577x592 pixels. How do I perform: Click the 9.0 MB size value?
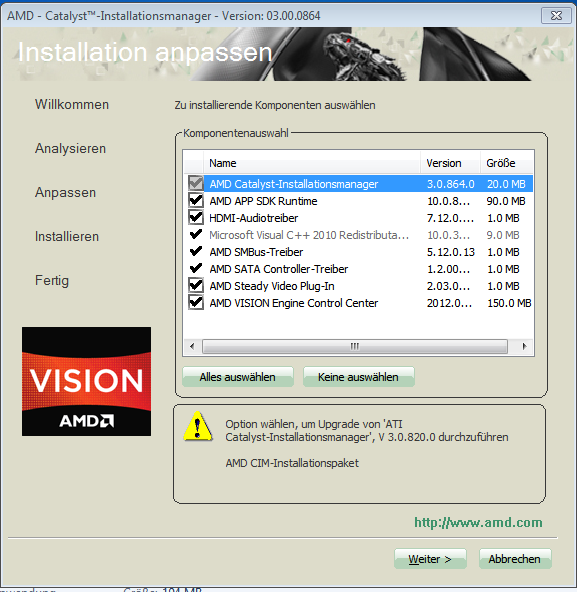(x=503, y=235)
